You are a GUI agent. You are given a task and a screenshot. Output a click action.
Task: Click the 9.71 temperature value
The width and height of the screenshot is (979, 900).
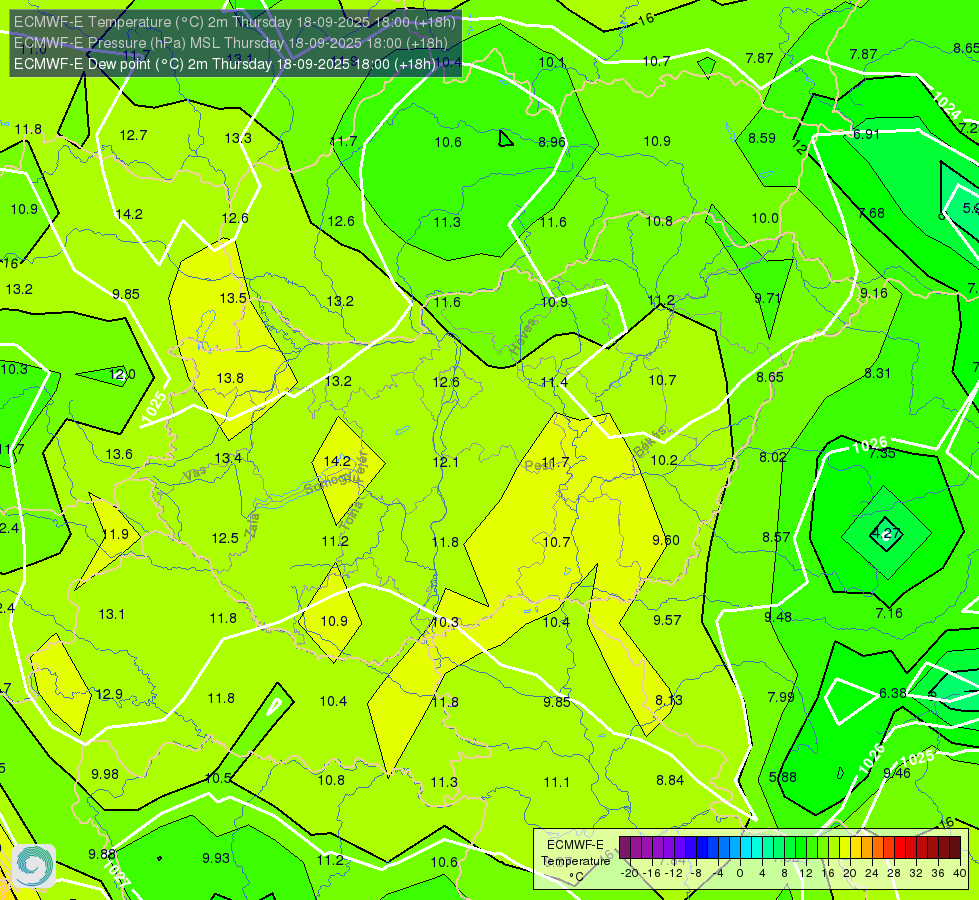(x=767, y=299)
